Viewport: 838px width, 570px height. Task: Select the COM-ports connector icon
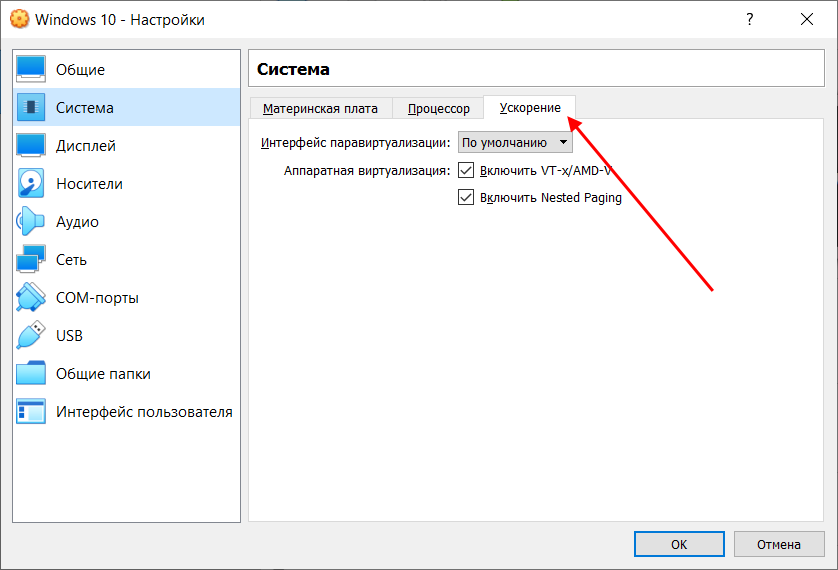31,298
